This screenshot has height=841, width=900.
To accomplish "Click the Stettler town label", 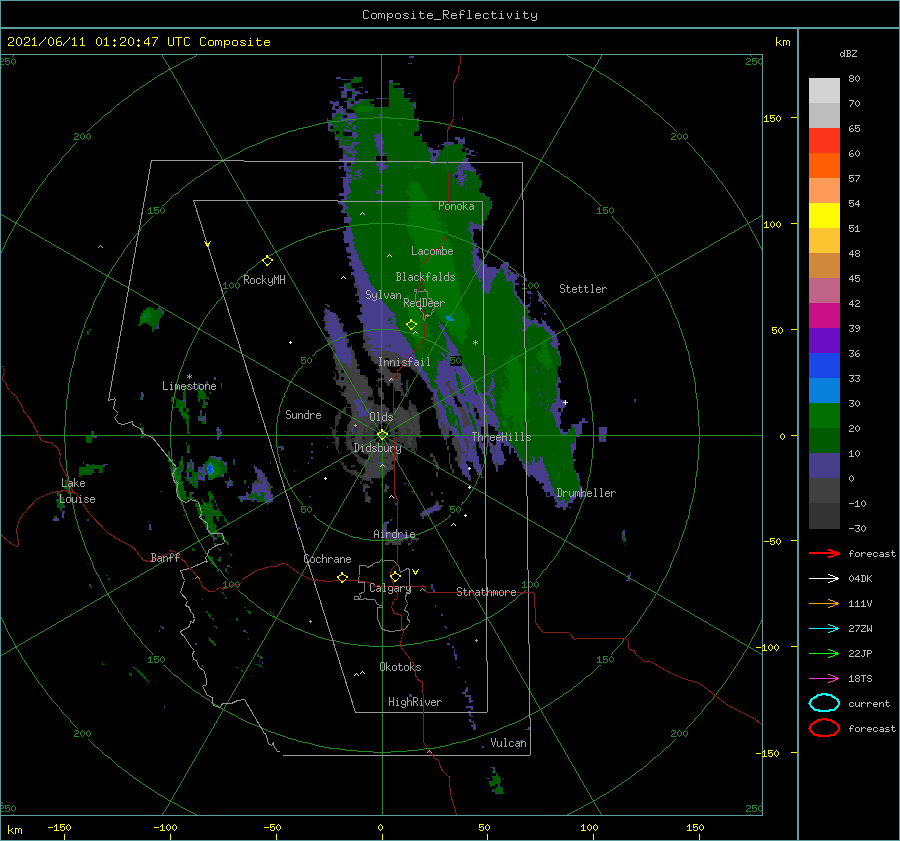I will coord(583,289).
